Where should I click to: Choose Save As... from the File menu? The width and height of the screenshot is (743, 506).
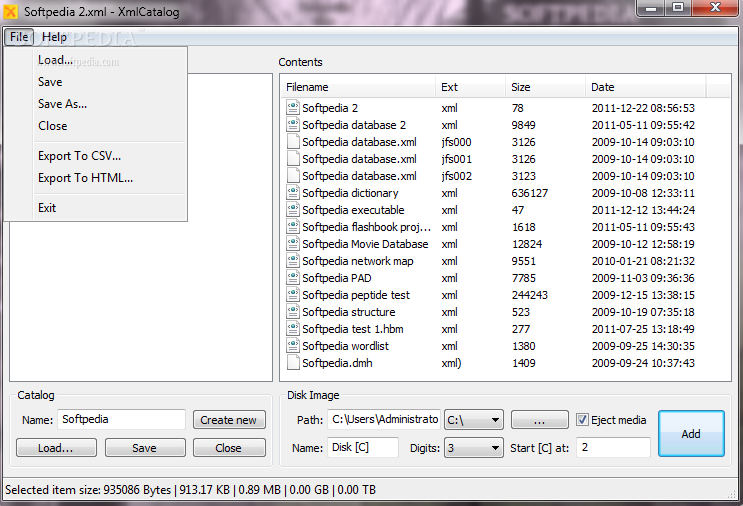(62, 104)
